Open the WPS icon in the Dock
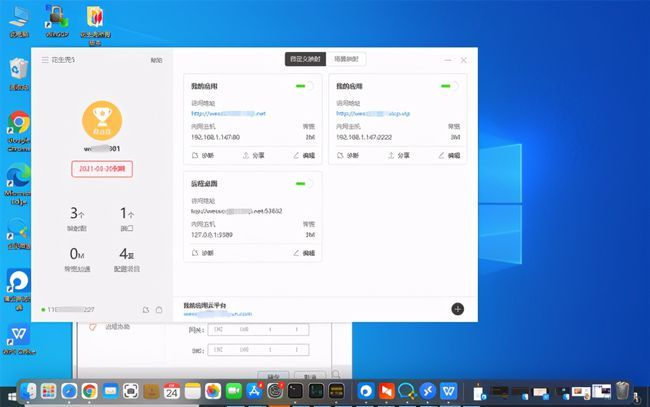The image size is (650, 407). click(449, 391)
